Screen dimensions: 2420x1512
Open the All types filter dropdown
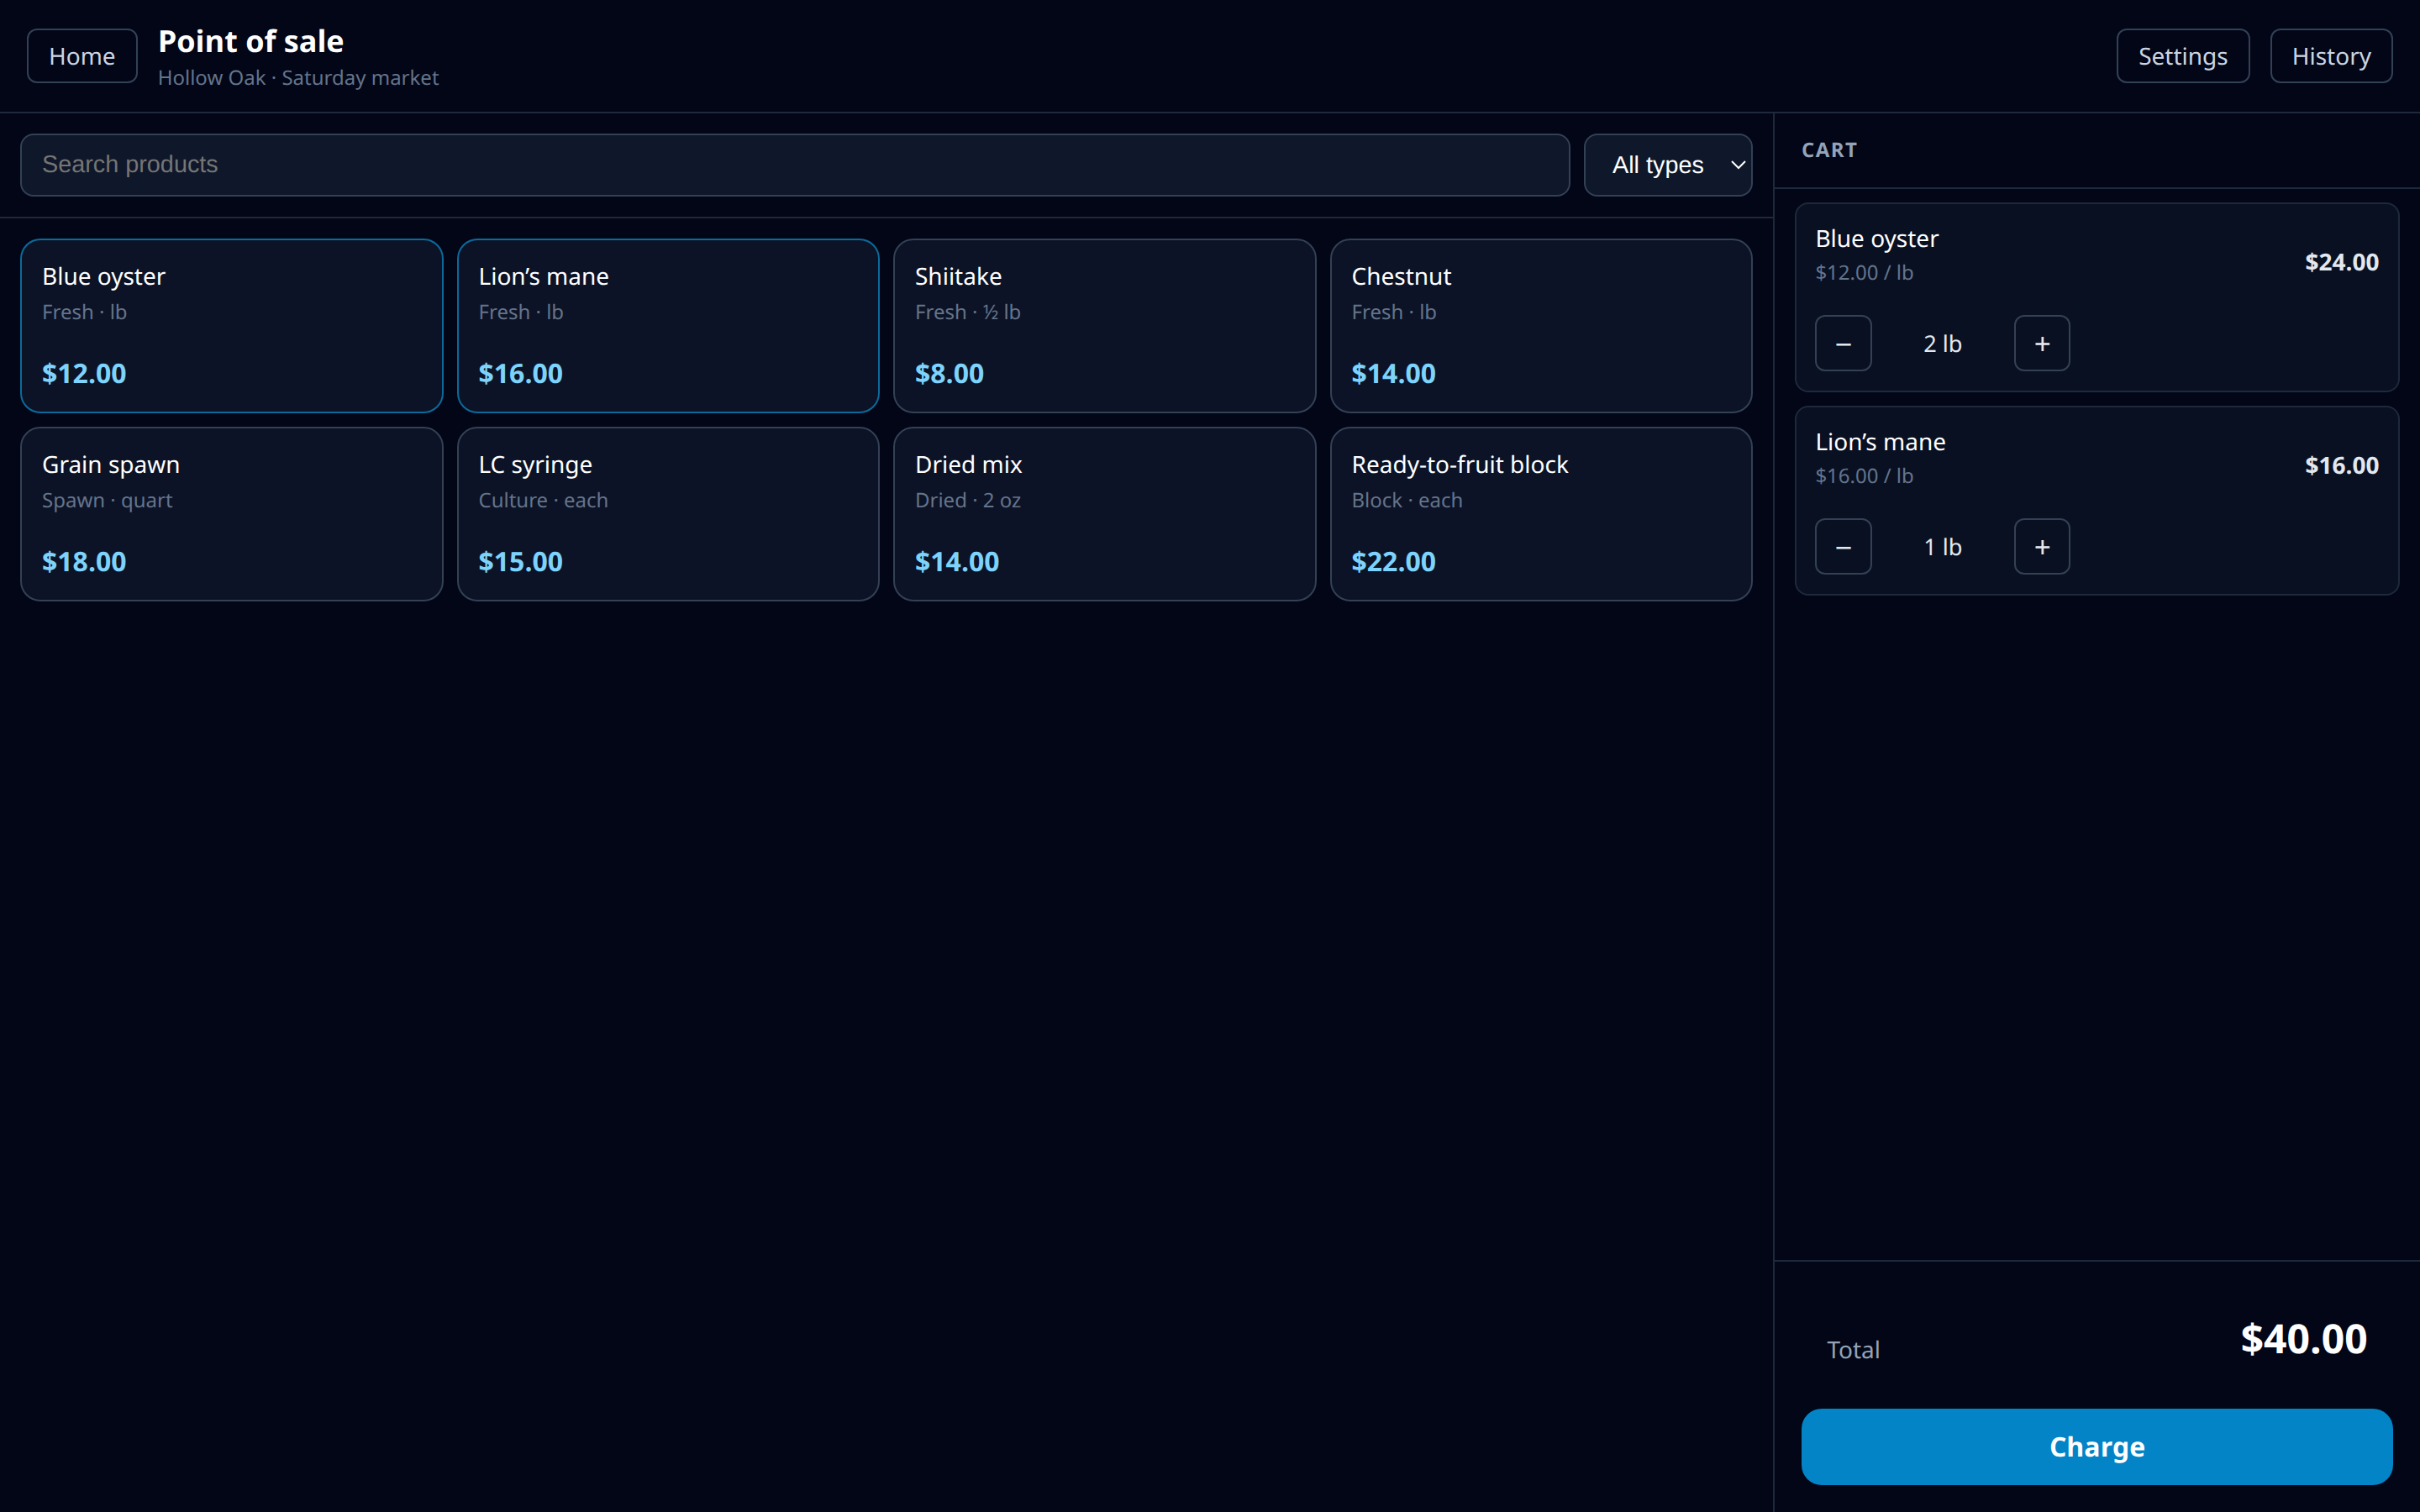[1667, 165]
